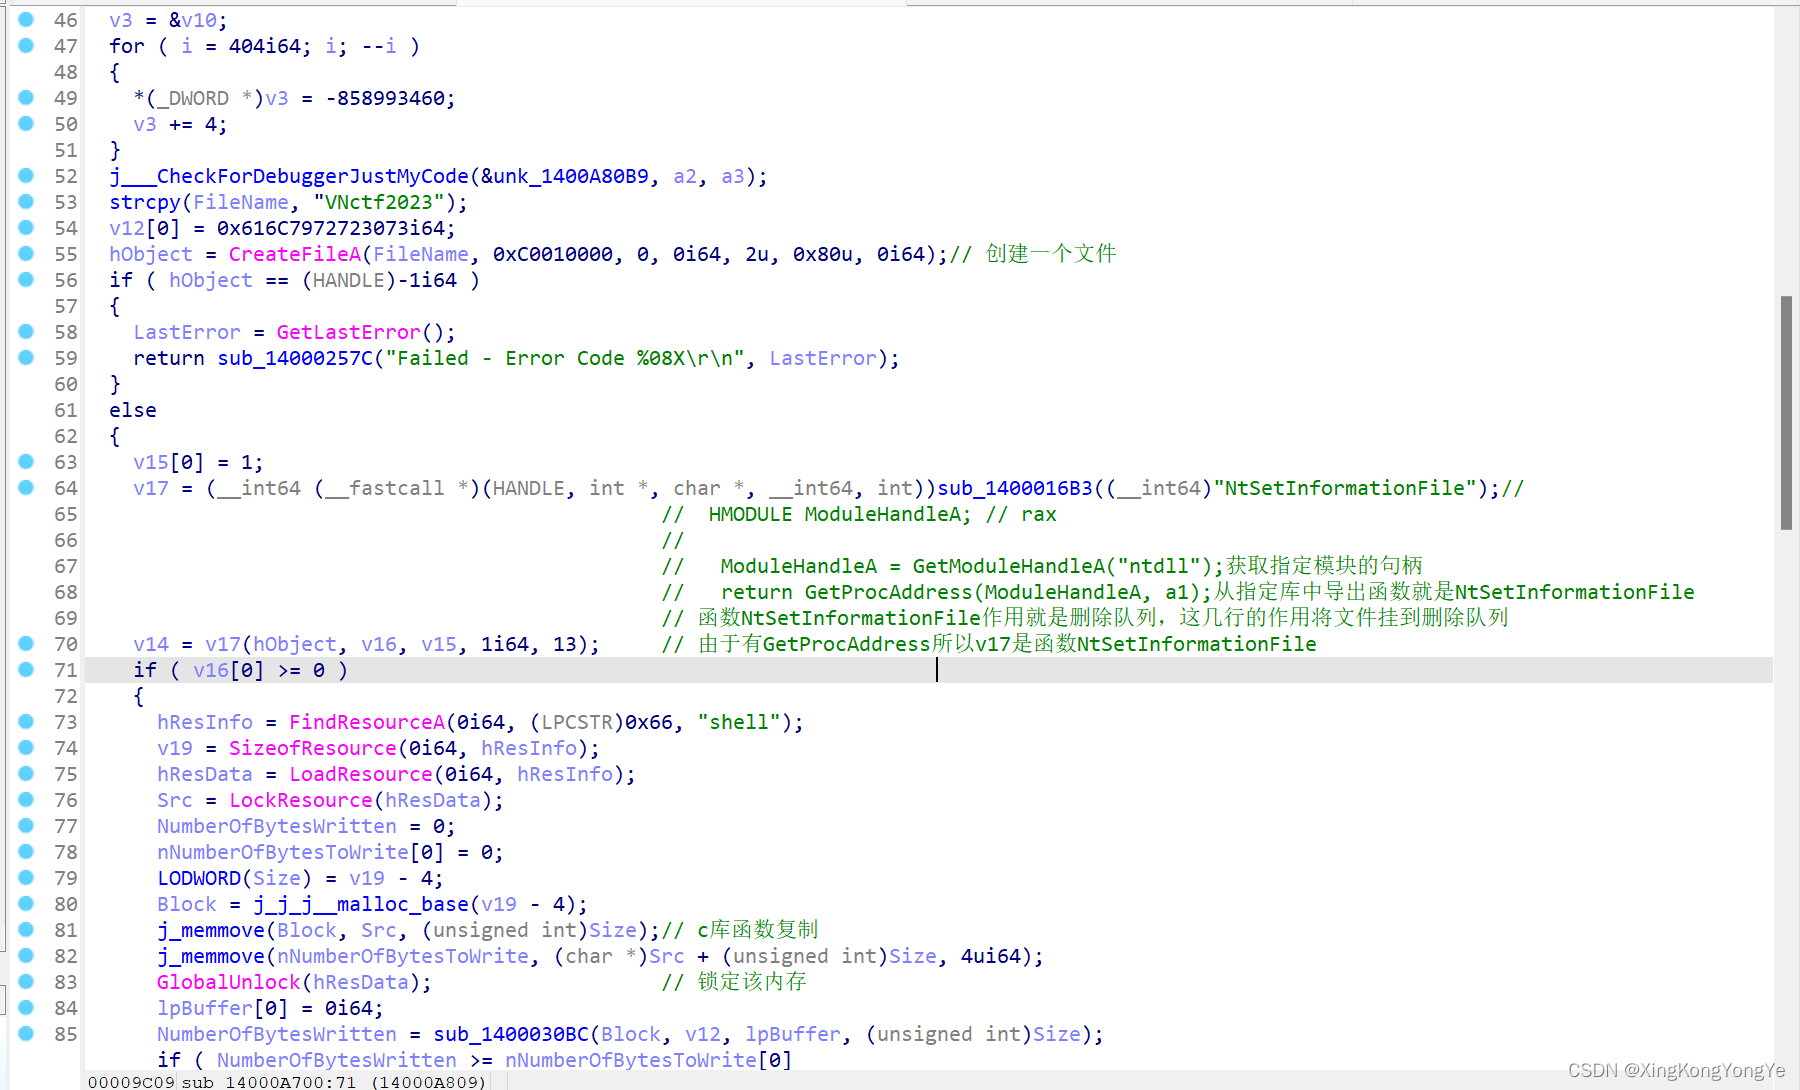Click strcpy call on line 53

[x=145, y=202]
